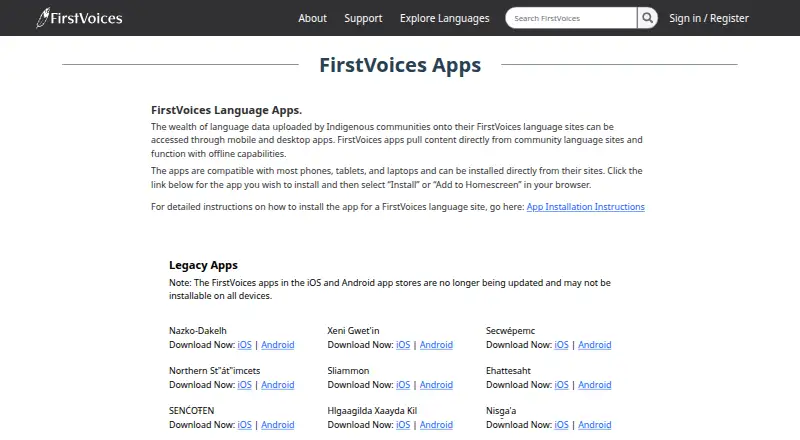Viewport: 800px width, 440px height.
Task: Open Nisga'a iOS download link
Action: point(561,424)
